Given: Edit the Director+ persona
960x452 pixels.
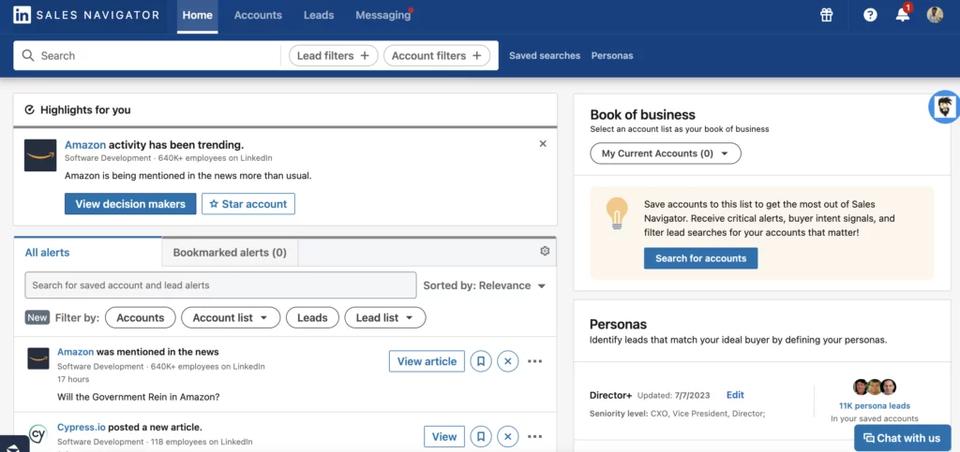Looking at the screenshot, I should [x=735, y=395].
